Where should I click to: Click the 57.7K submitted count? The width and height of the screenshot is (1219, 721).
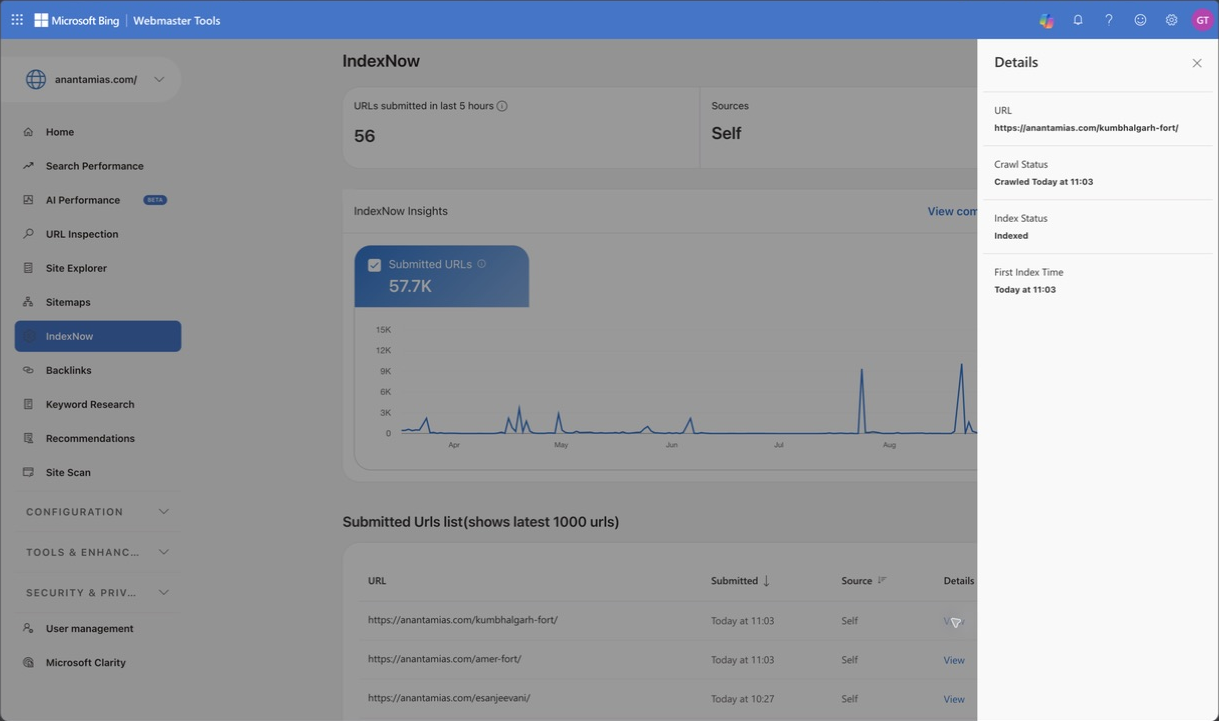point(410,286)
